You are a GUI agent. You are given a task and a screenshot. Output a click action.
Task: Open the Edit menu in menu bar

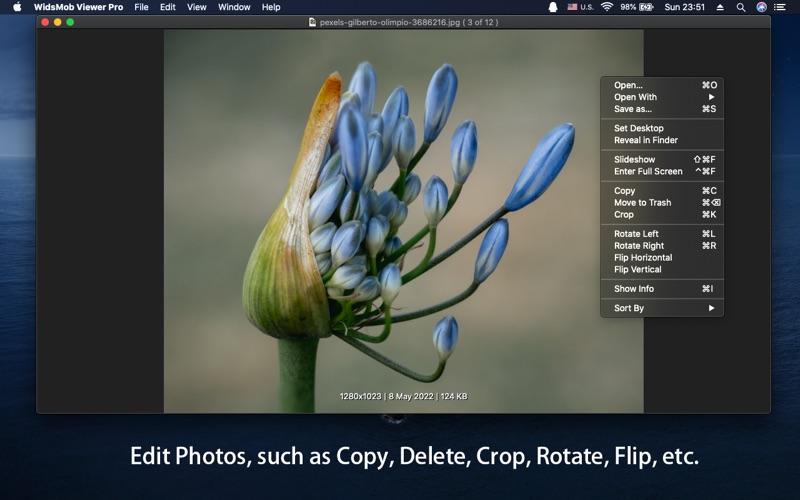click(x=167, y=7)
